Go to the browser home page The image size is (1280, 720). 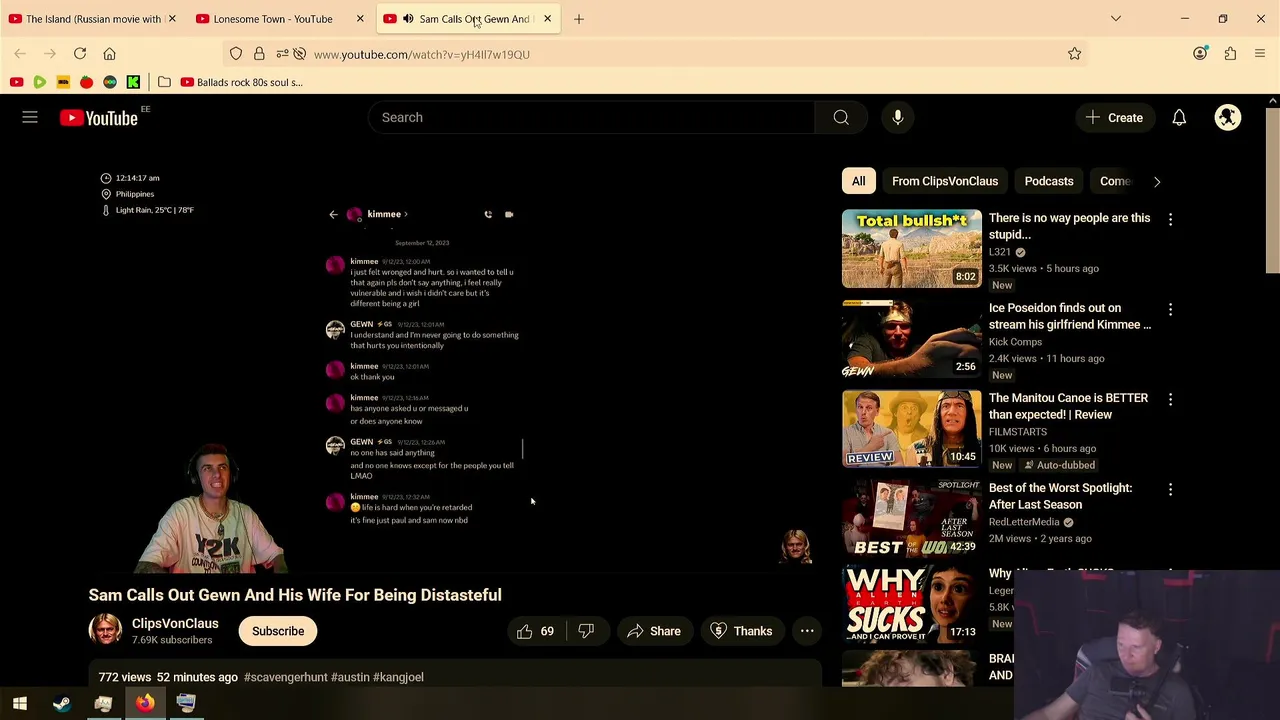[110, 54]
